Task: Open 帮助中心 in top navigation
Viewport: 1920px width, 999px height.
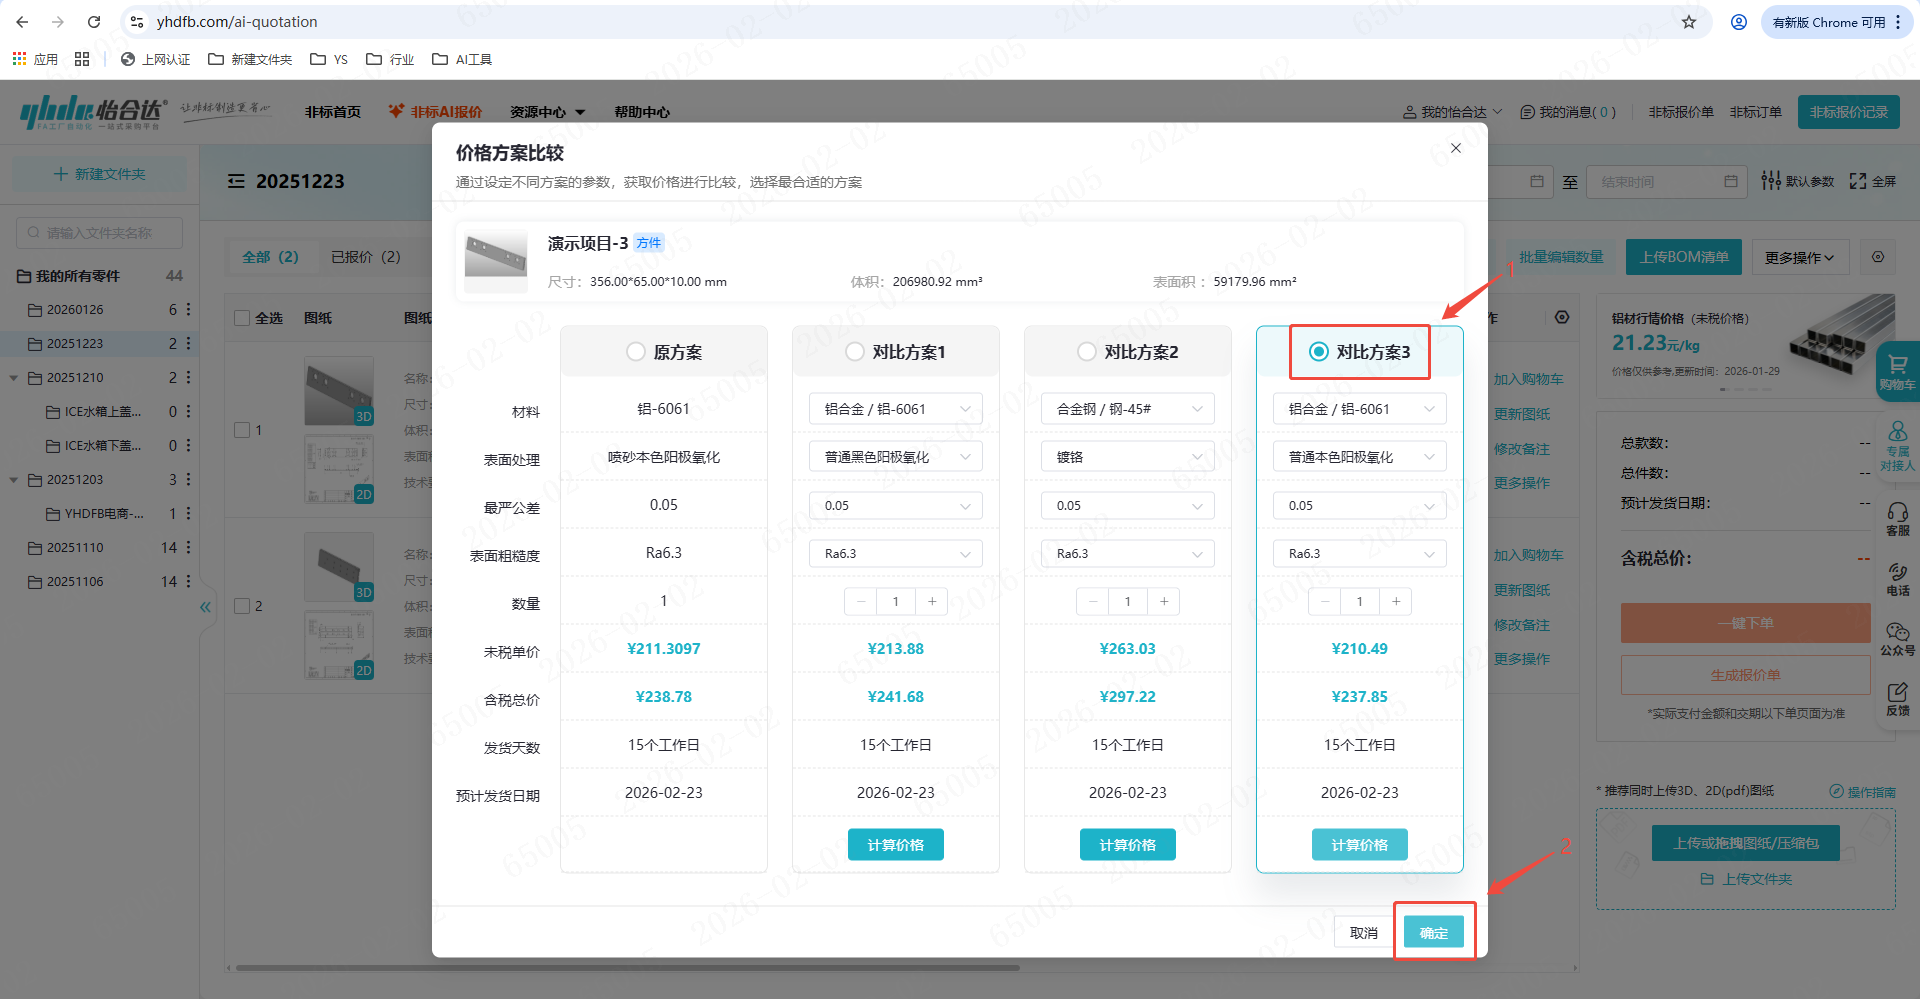Action: pyautogui.click(x=642, y=112)
